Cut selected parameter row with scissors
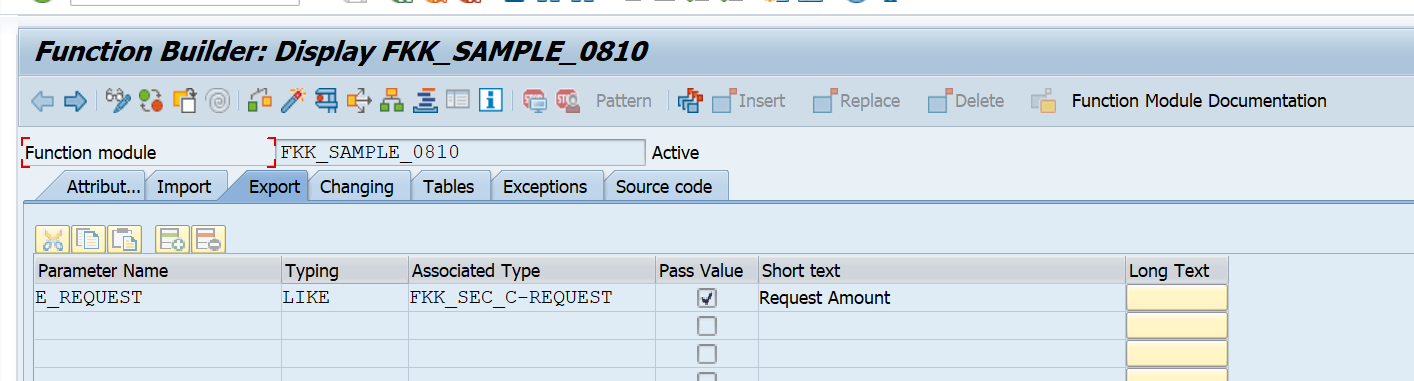The width and height of the screenshot is (1414, 381). tap(53, 240)
